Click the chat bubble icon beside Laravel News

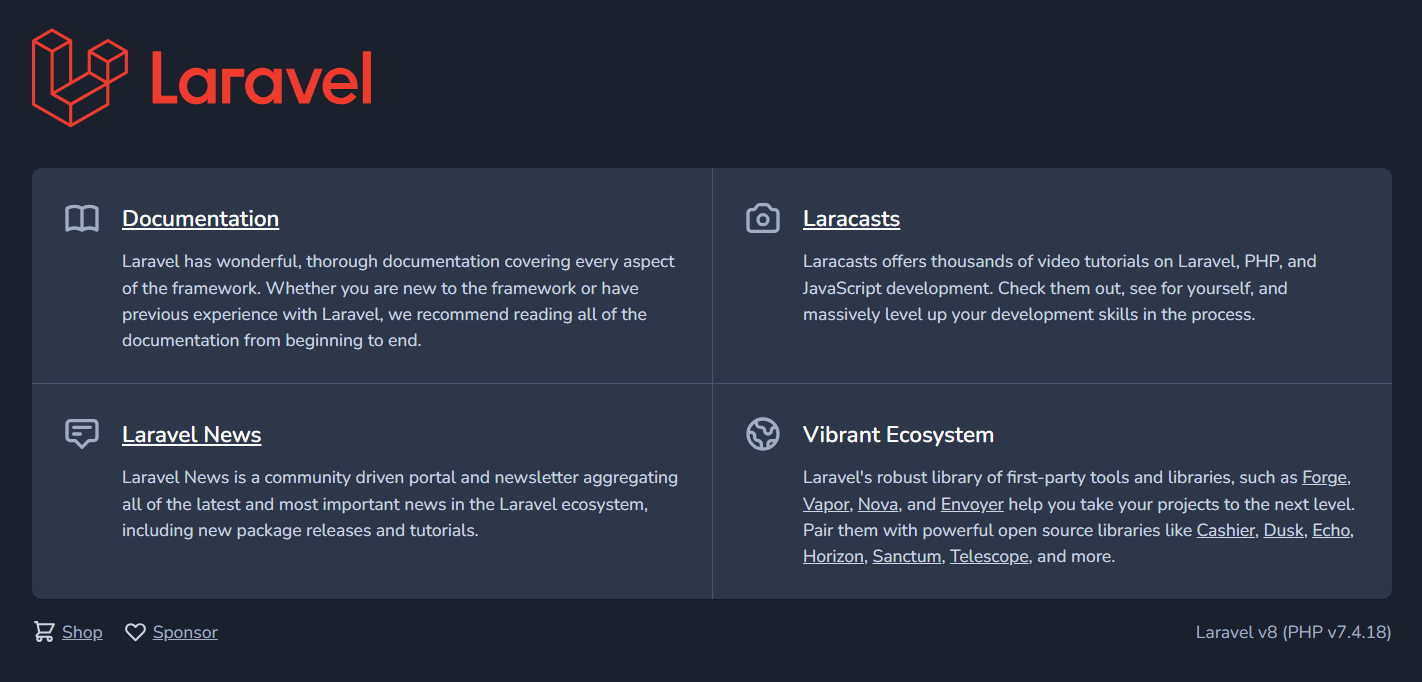[82, 434]
